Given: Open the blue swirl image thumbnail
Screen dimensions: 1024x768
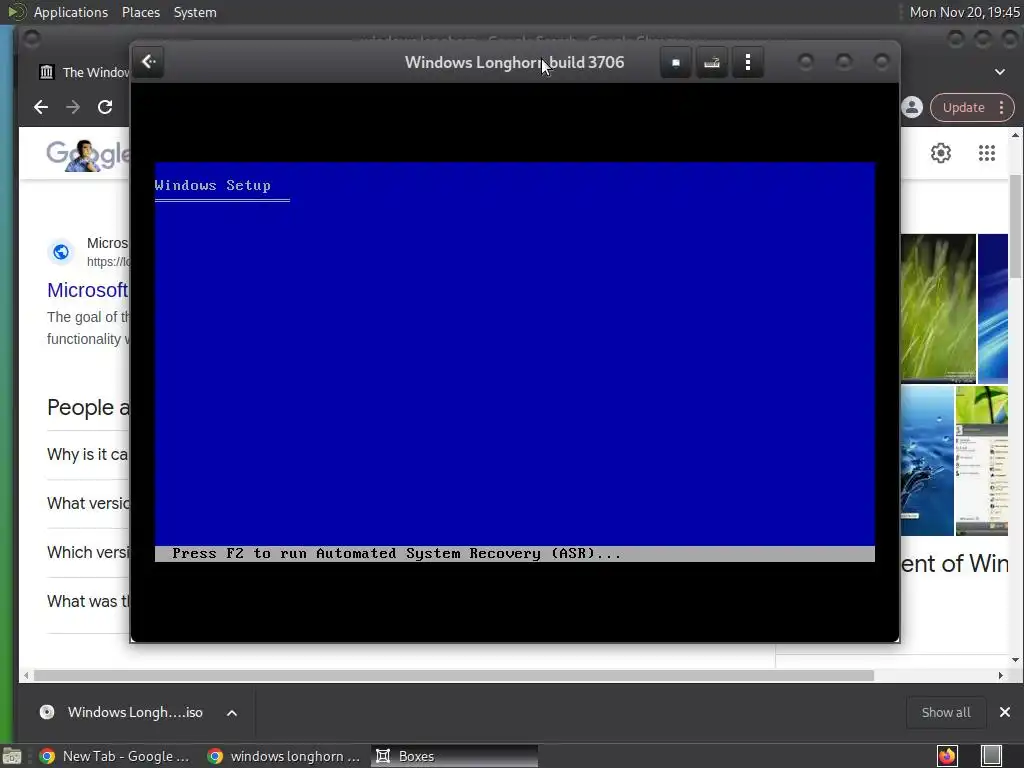Looking at the screenshot, I should [x=993, y=308].
